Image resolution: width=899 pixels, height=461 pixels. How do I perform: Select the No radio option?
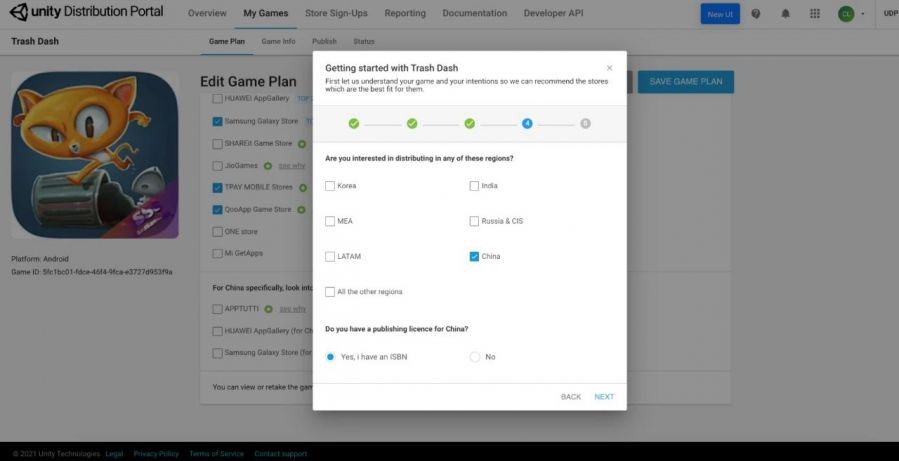pyautogui.click(x=475, y=357)
